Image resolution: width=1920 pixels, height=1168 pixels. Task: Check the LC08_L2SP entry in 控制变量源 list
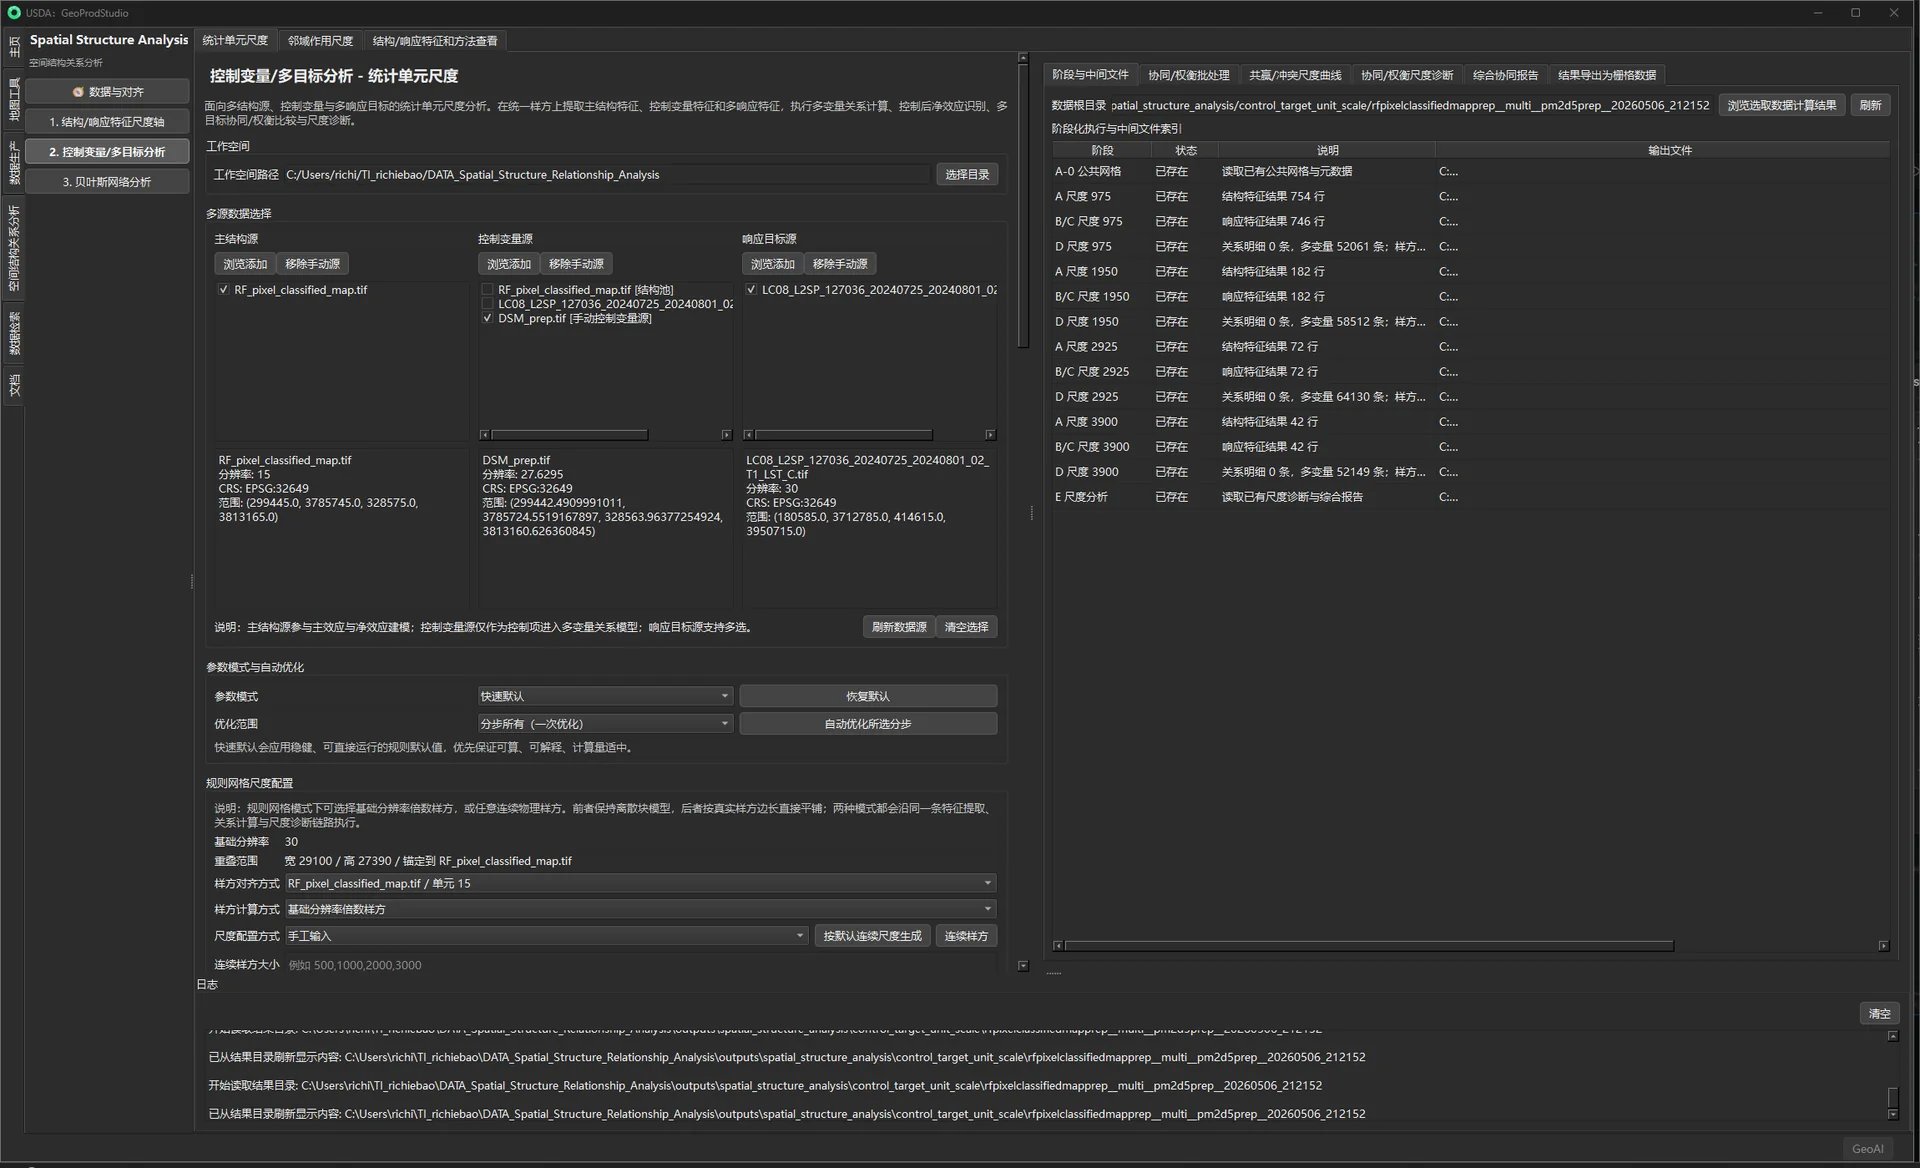coord(488,304)
